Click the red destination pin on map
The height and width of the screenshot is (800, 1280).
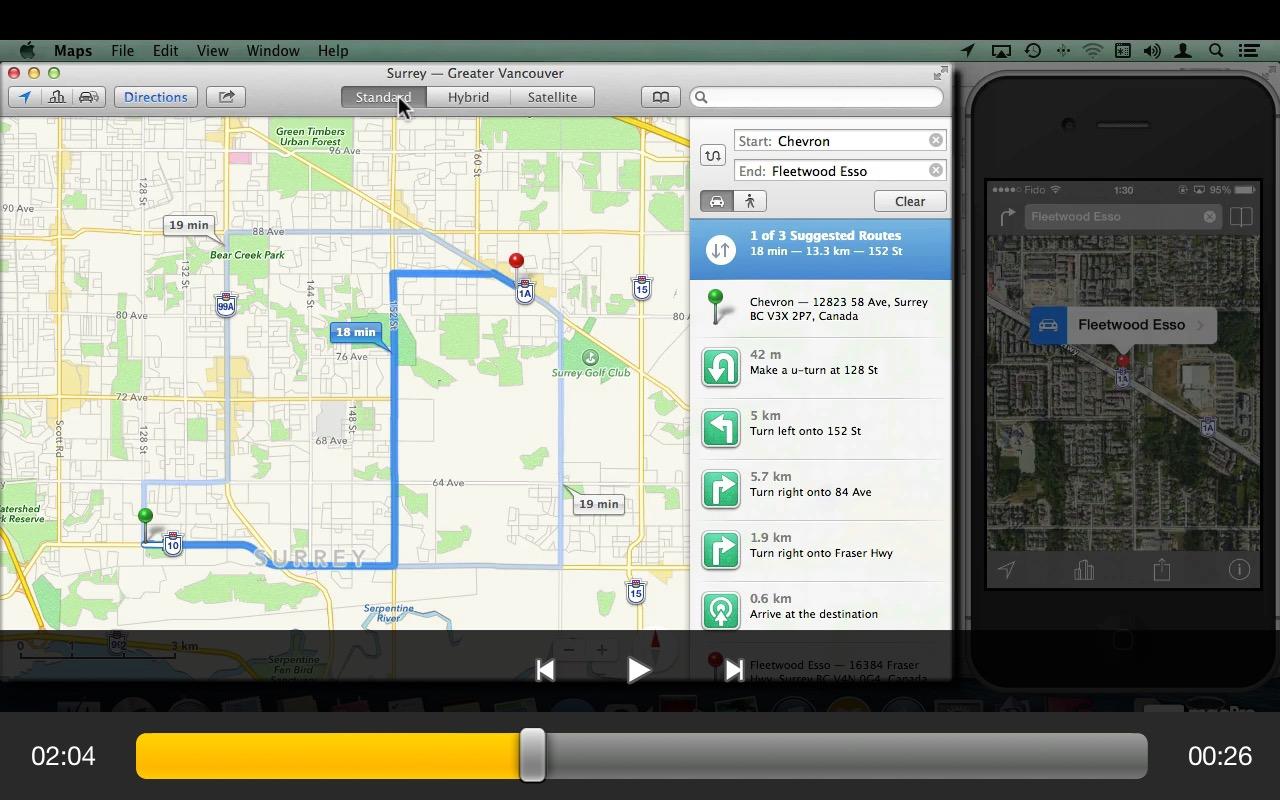pos(516,262)
